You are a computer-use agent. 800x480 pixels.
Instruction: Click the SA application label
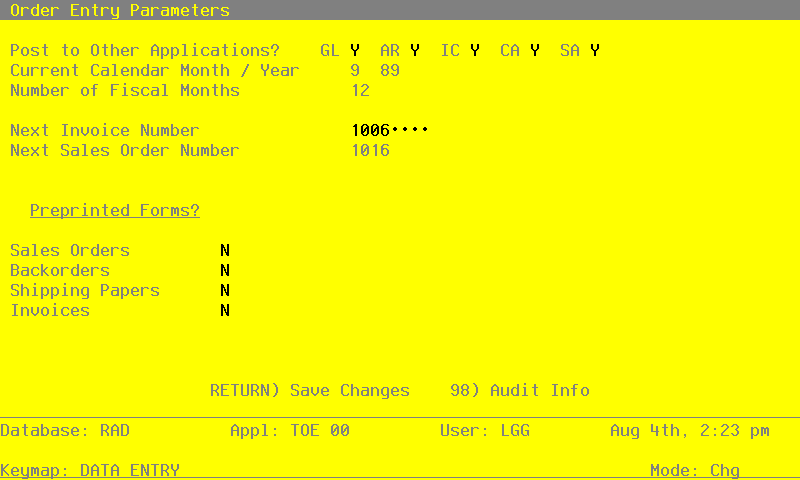570,50
